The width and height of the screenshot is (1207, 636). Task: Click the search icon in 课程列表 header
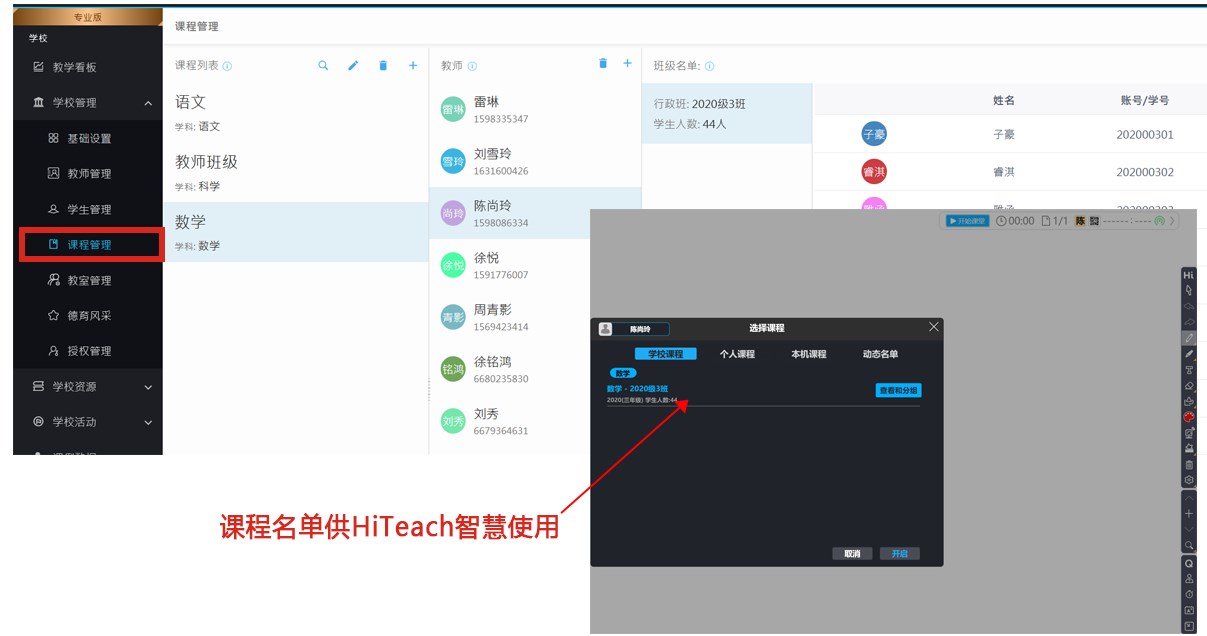pyautogui.click(x=323, y=66)
